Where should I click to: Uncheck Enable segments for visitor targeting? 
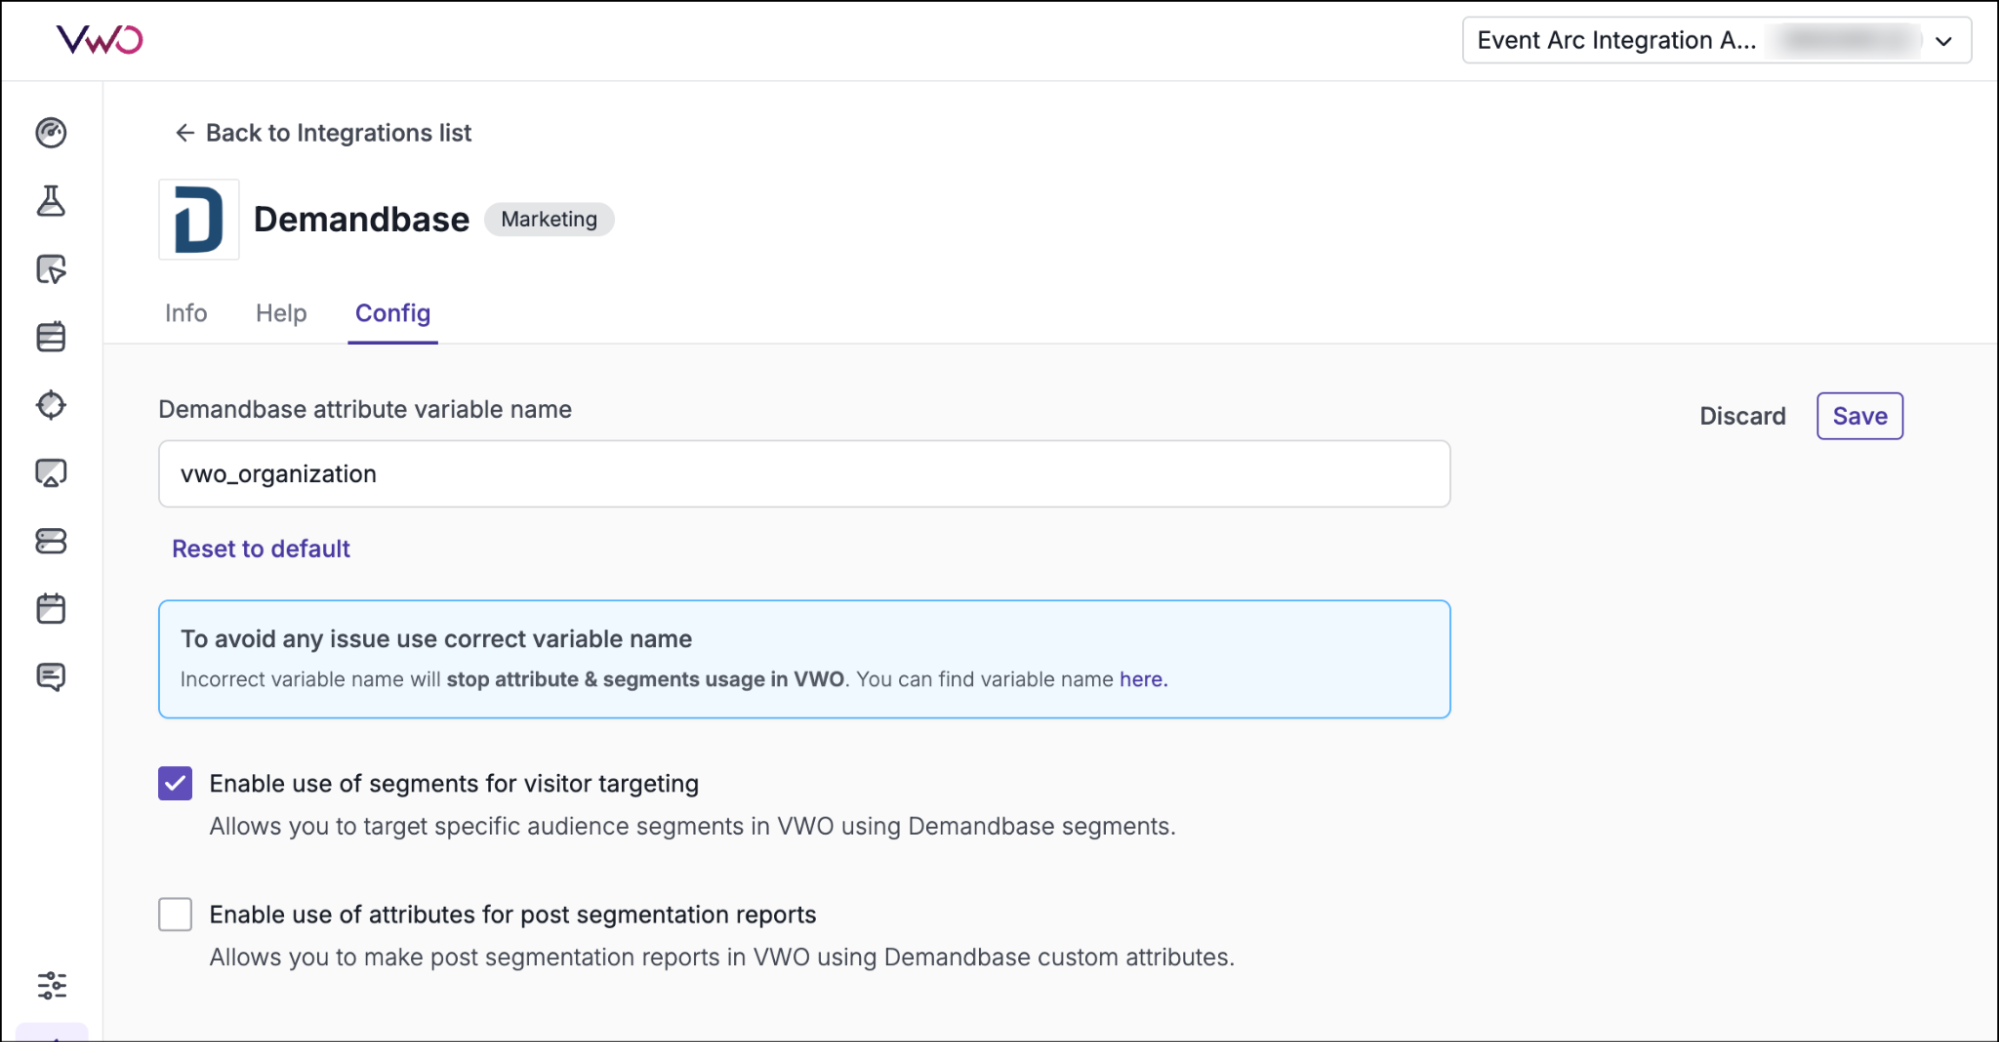(x=175, y=784)
